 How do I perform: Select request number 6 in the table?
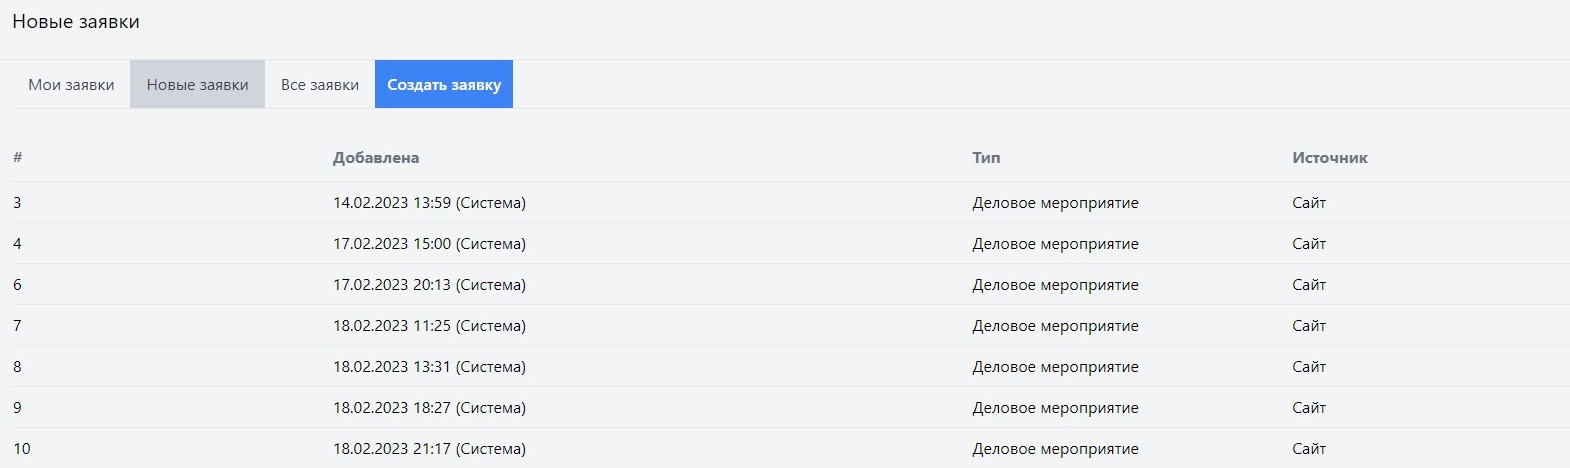[x=17, y=285]
